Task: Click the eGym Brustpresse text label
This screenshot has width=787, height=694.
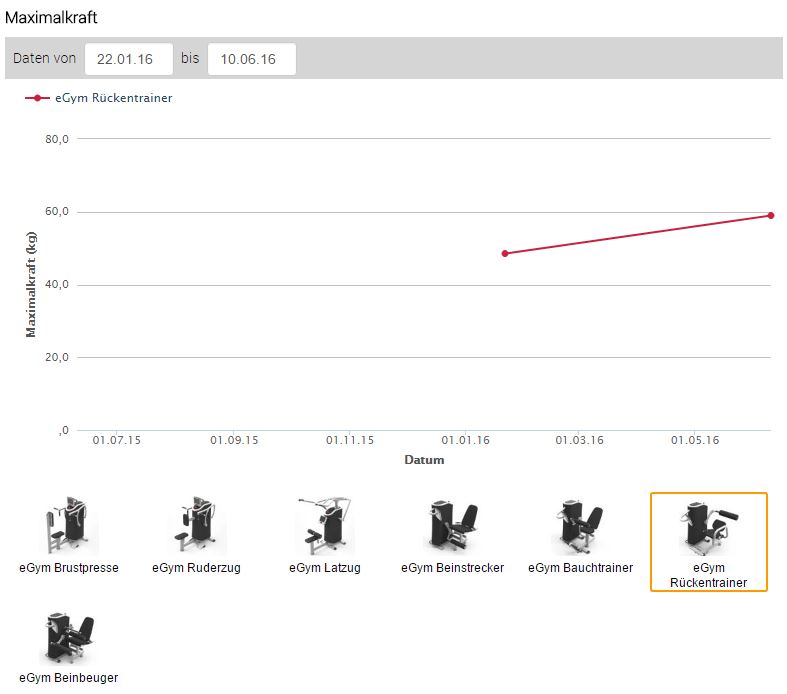Action: pos(68,568)
